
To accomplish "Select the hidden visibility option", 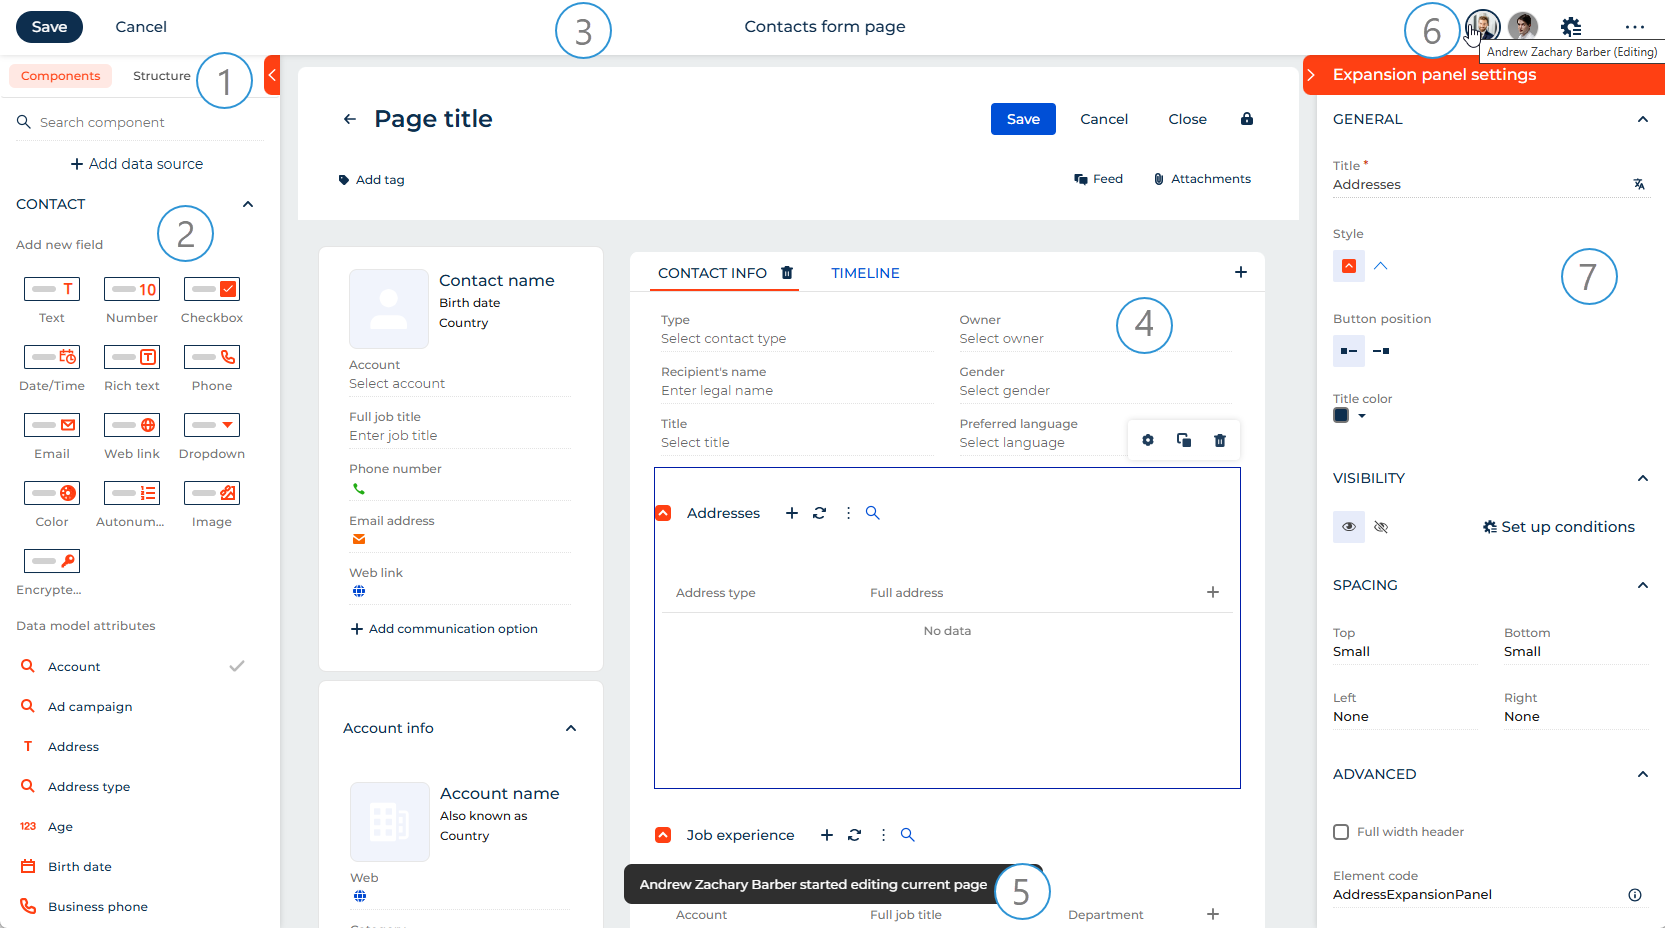I will point(1381,526).
